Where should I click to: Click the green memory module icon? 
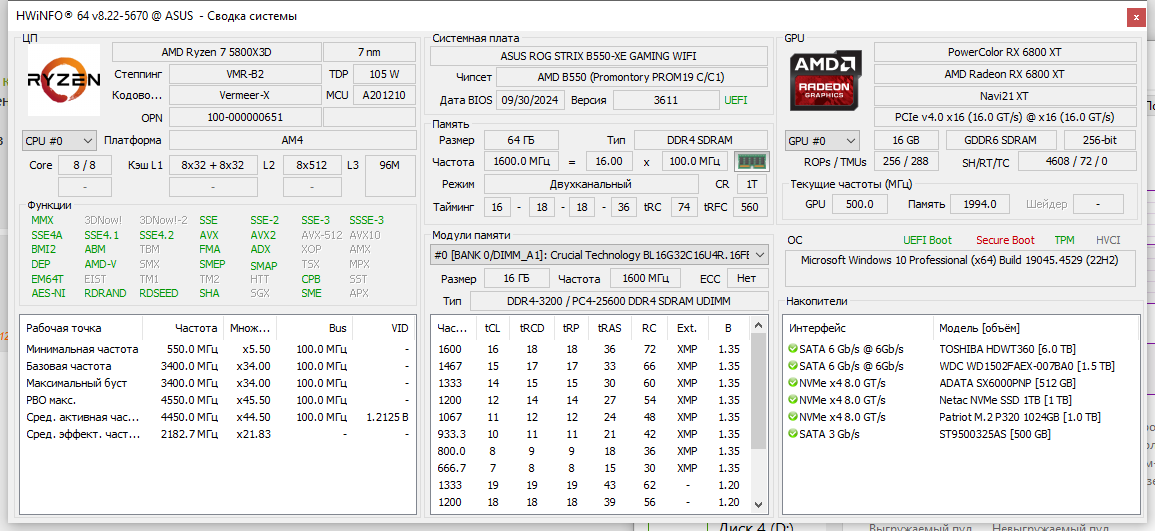pos(752,161)
